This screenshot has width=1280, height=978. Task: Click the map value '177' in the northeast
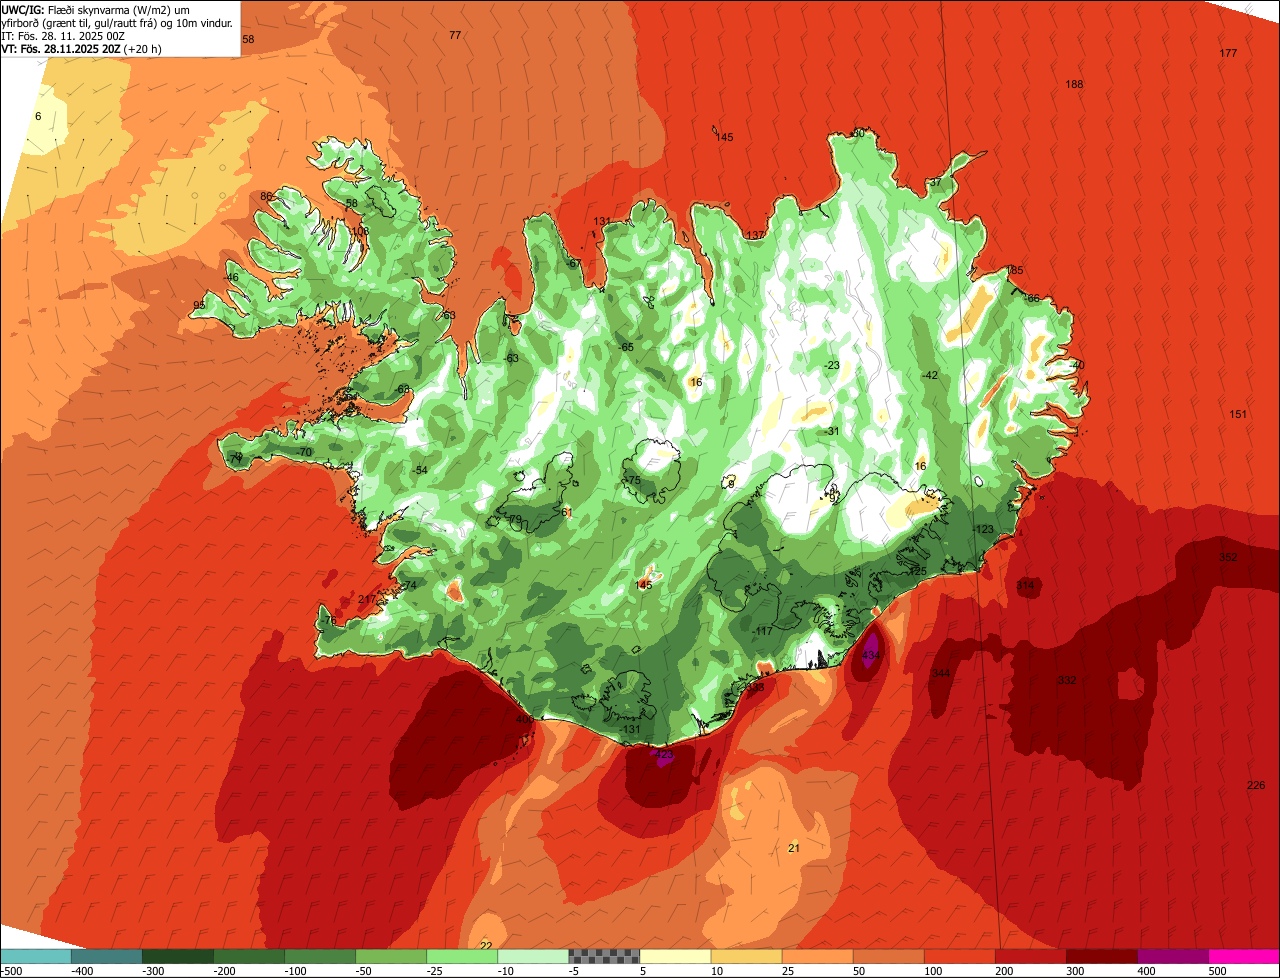click(x=1228, y=53)
